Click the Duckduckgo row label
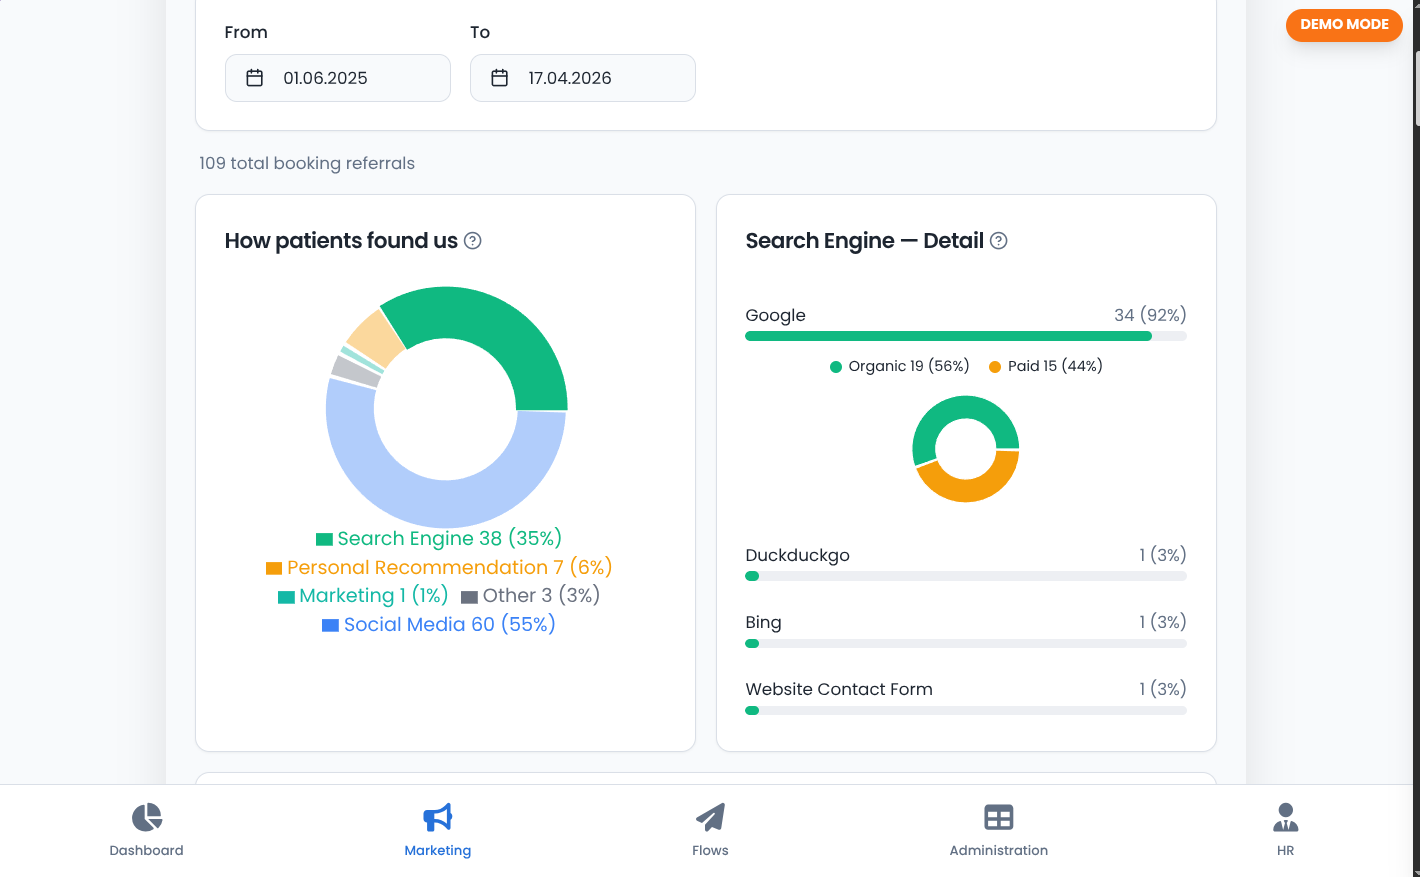The image size is (1420, 877). point(797,556)
